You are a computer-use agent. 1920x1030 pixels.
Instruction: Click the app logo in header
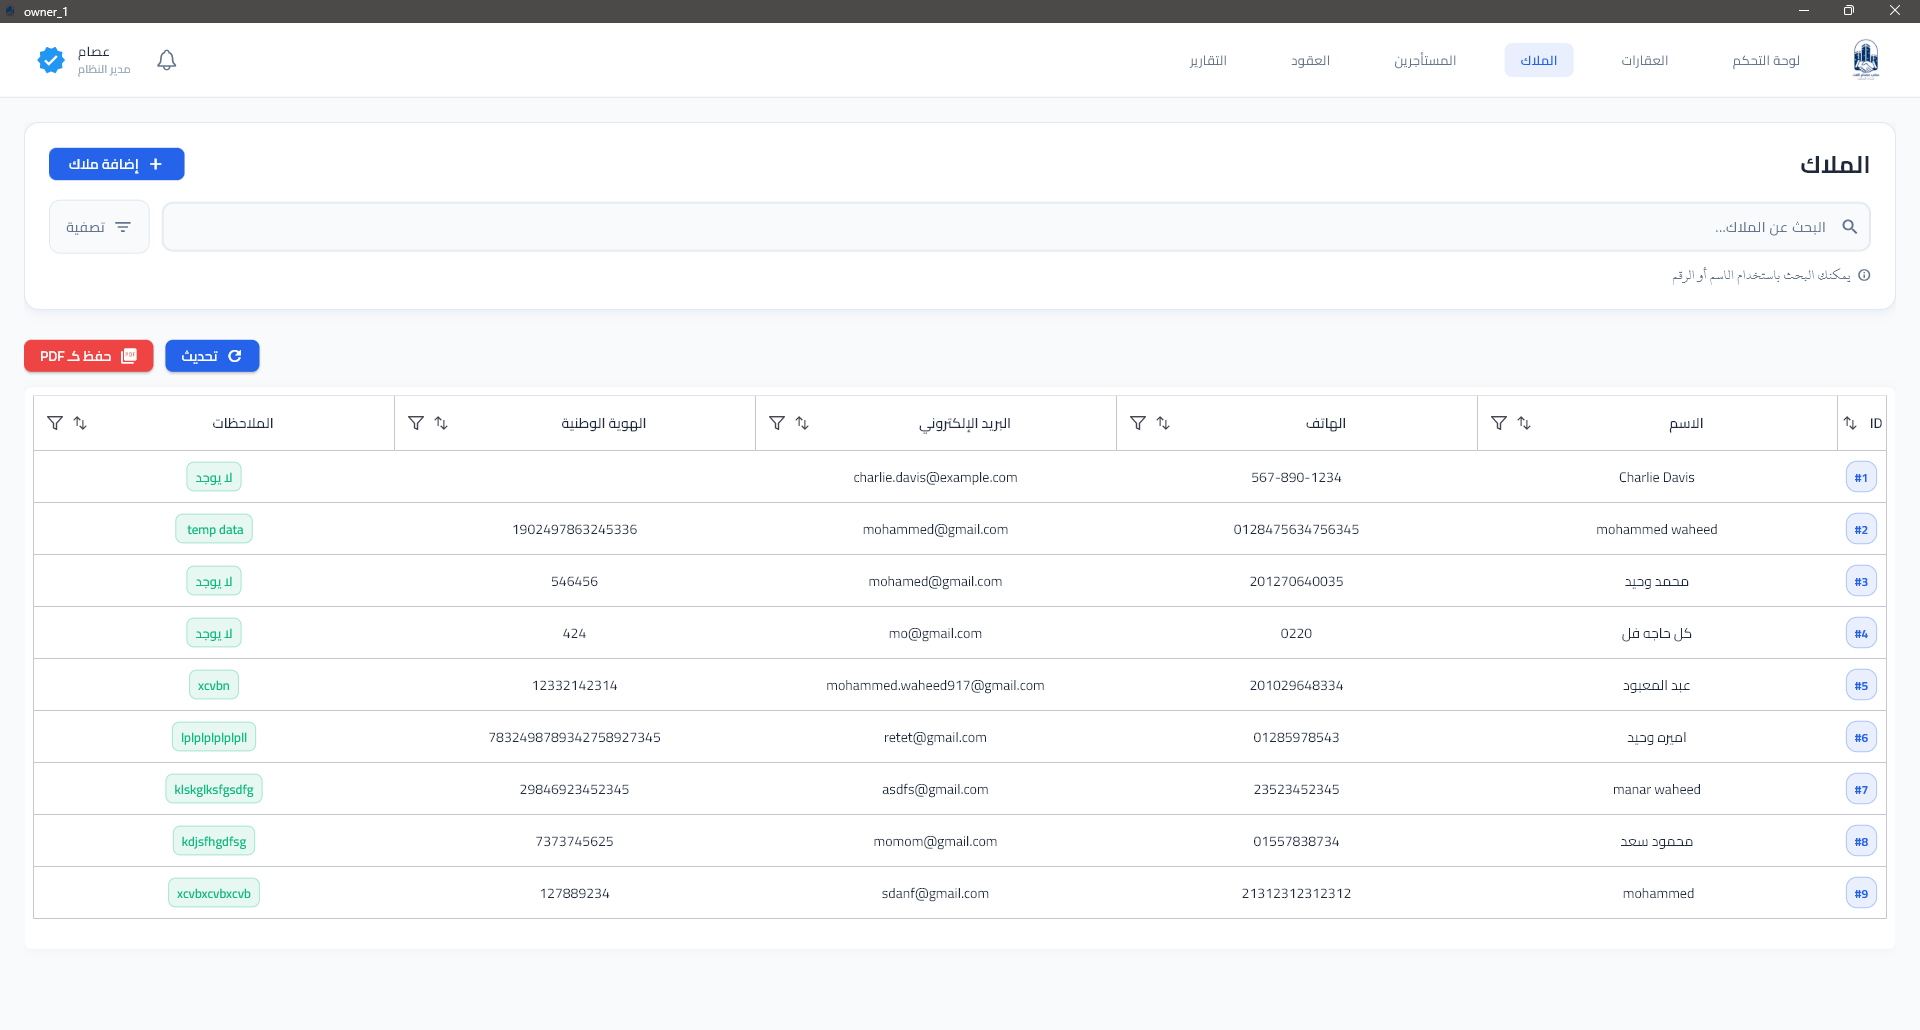(x=1865, y=60)
